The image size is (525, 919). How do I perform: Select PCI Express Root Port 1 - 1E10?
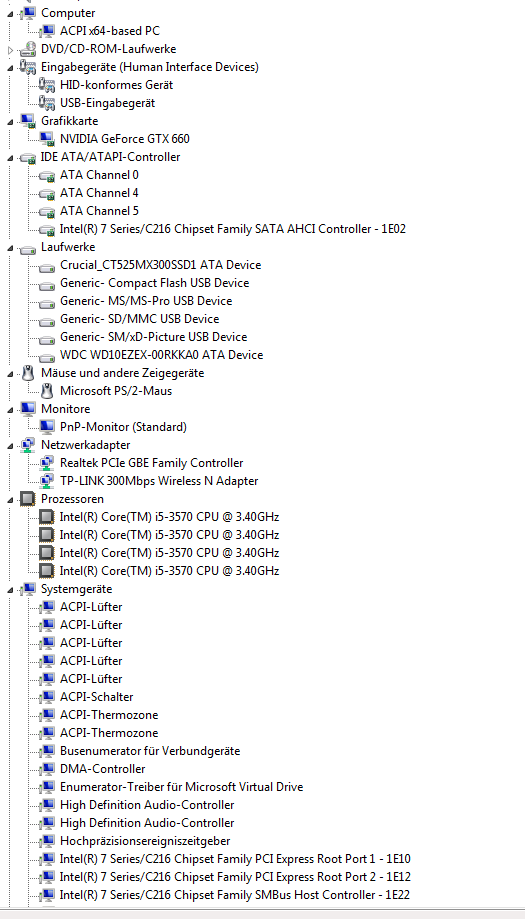[235, 859]
